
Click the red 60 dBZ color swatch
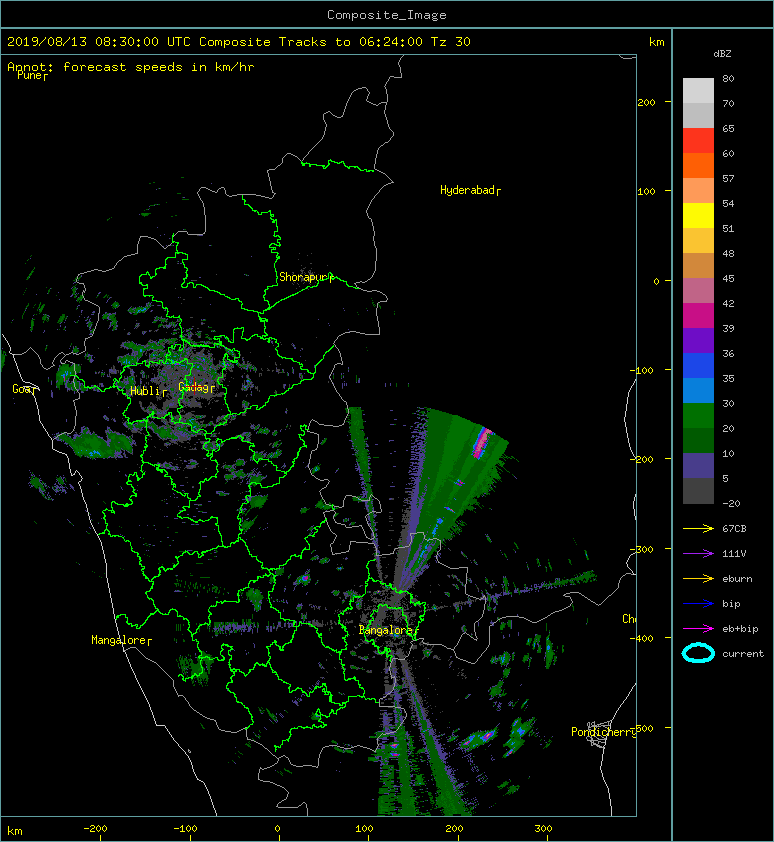698,141
